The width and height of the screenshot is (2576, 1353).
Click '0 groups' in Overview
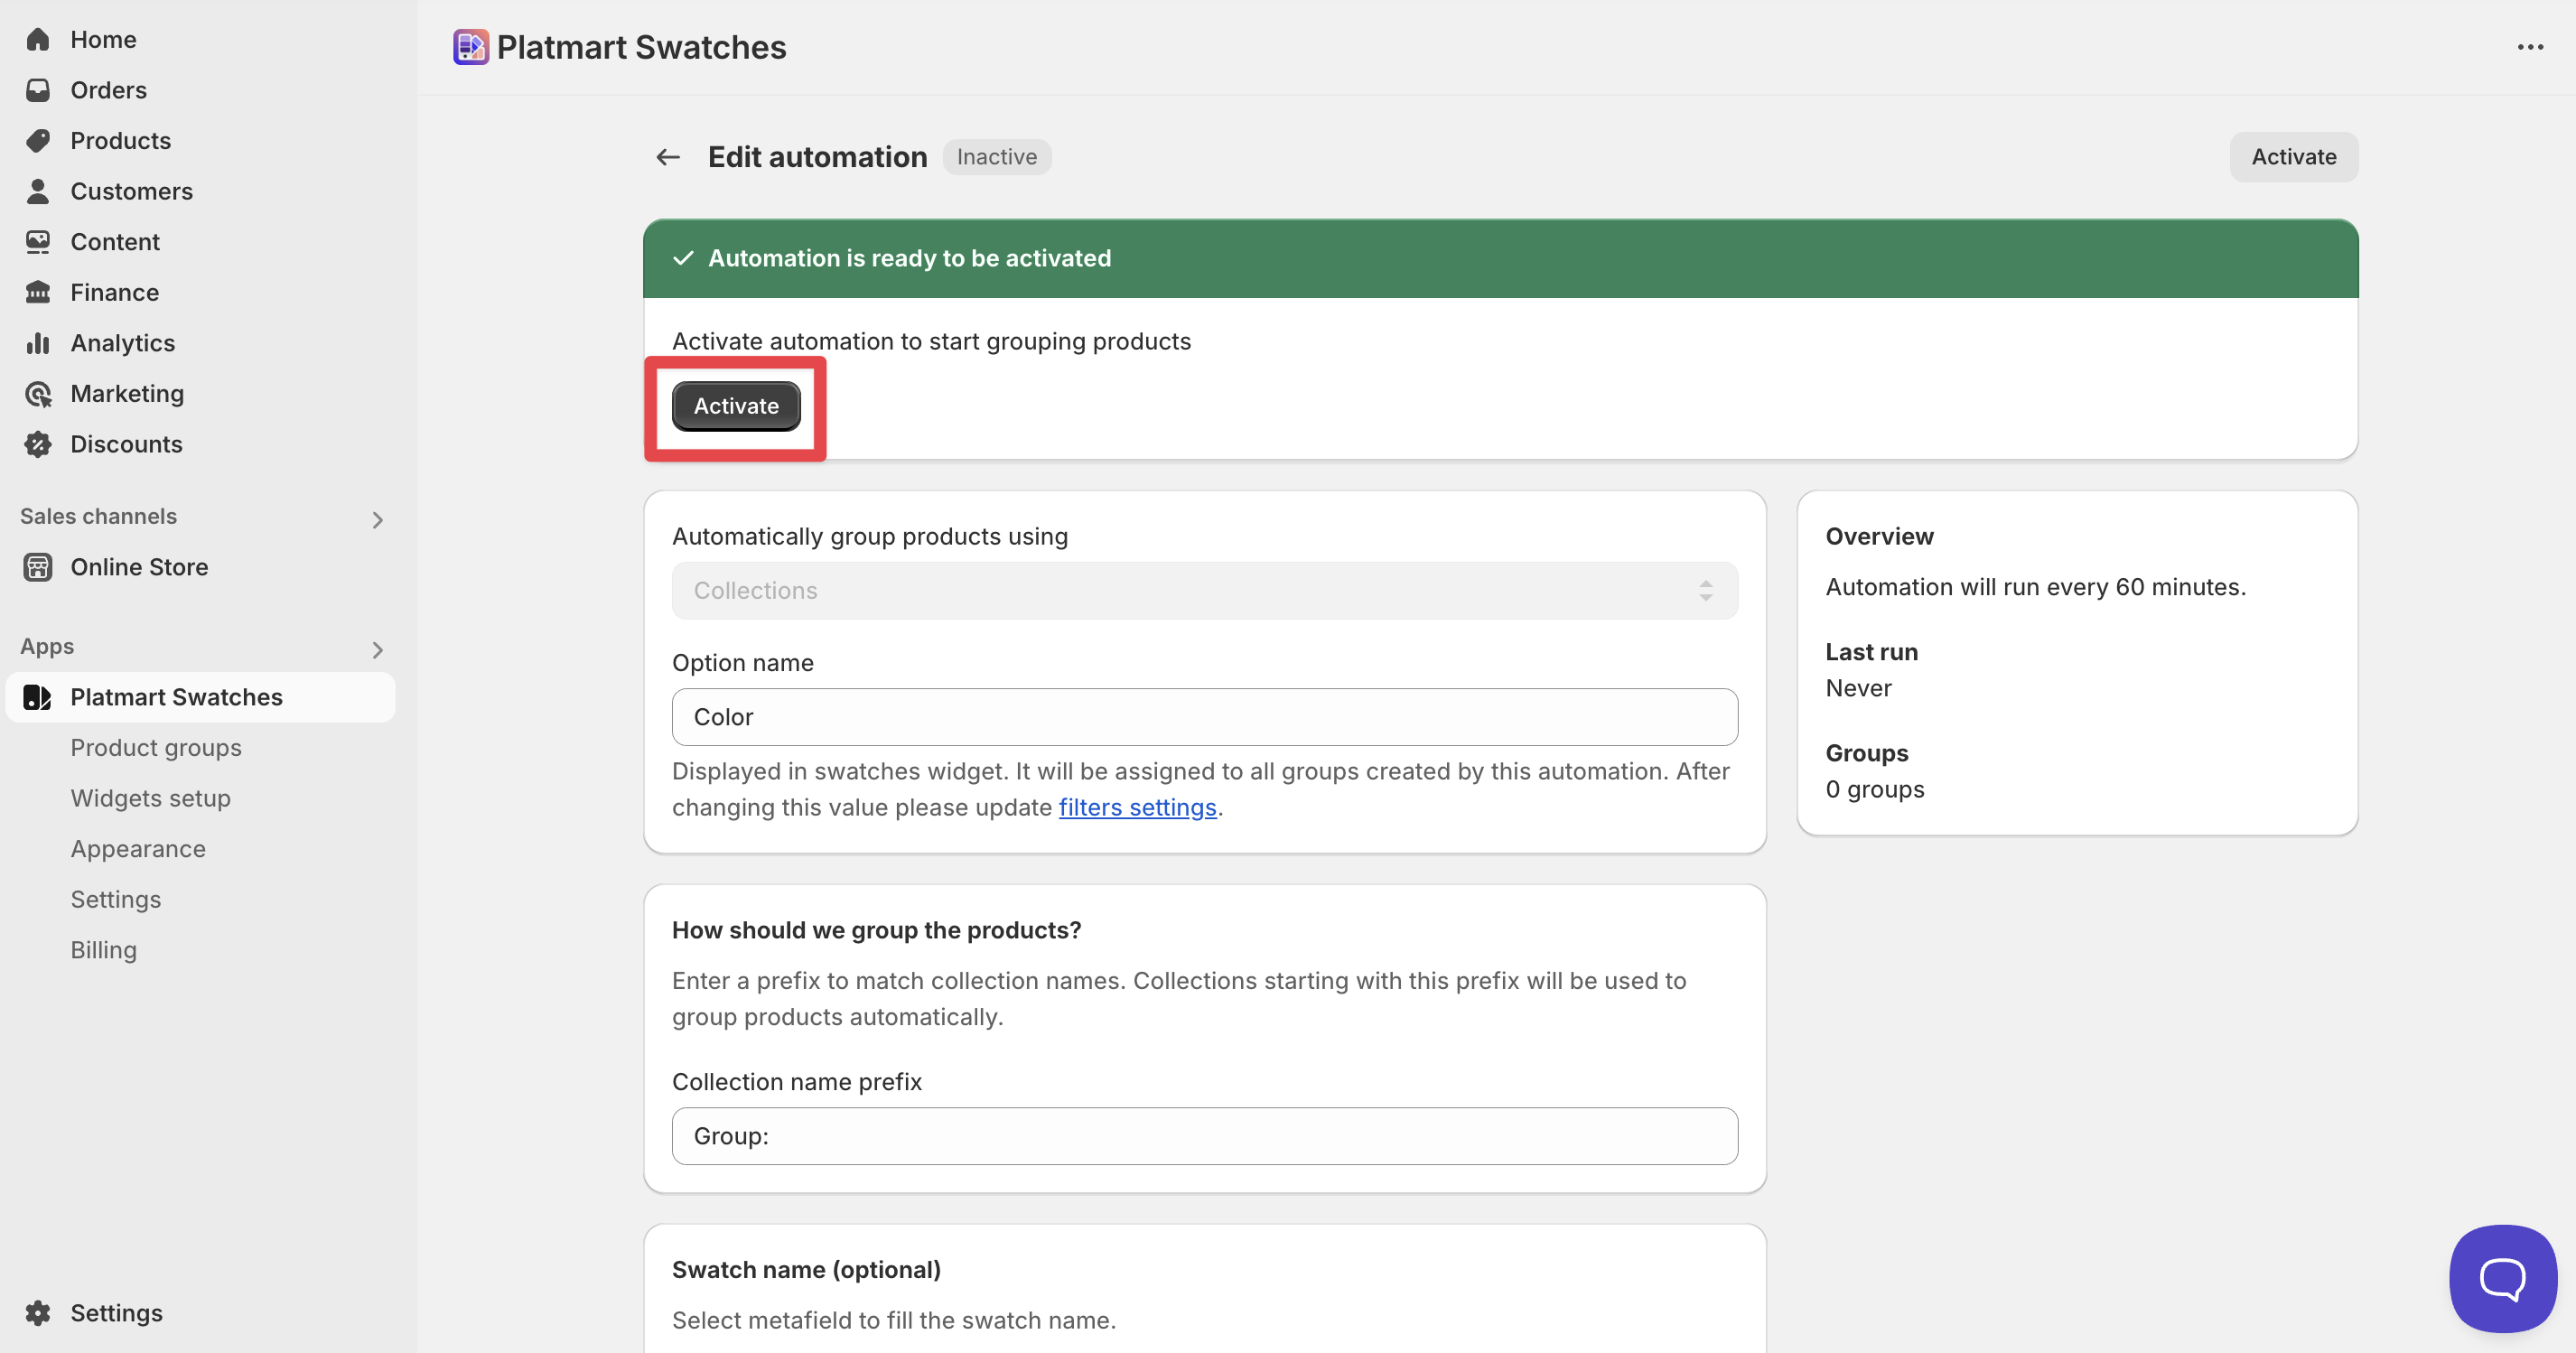[1874, 789]
